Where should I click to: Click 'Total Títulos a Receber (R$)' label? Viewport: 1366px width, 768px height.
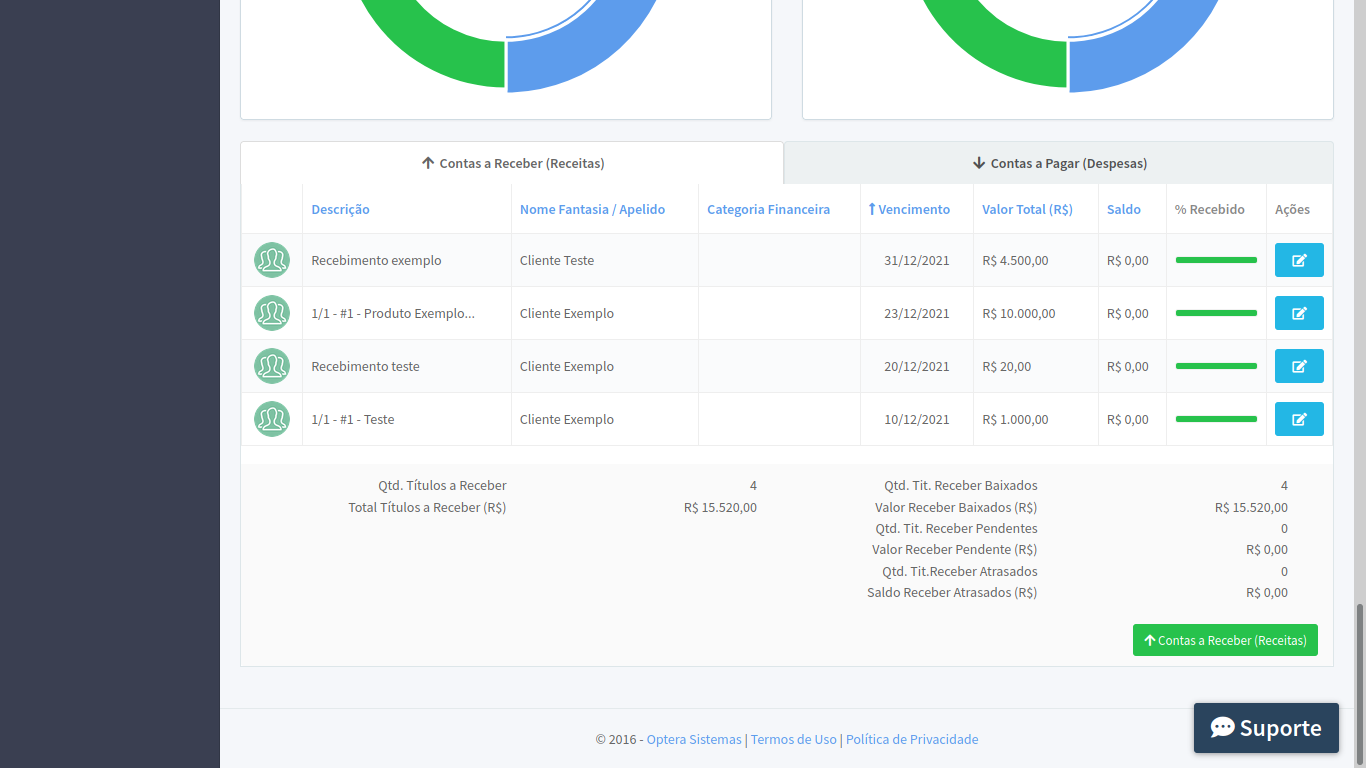click(x=427, y=507)
